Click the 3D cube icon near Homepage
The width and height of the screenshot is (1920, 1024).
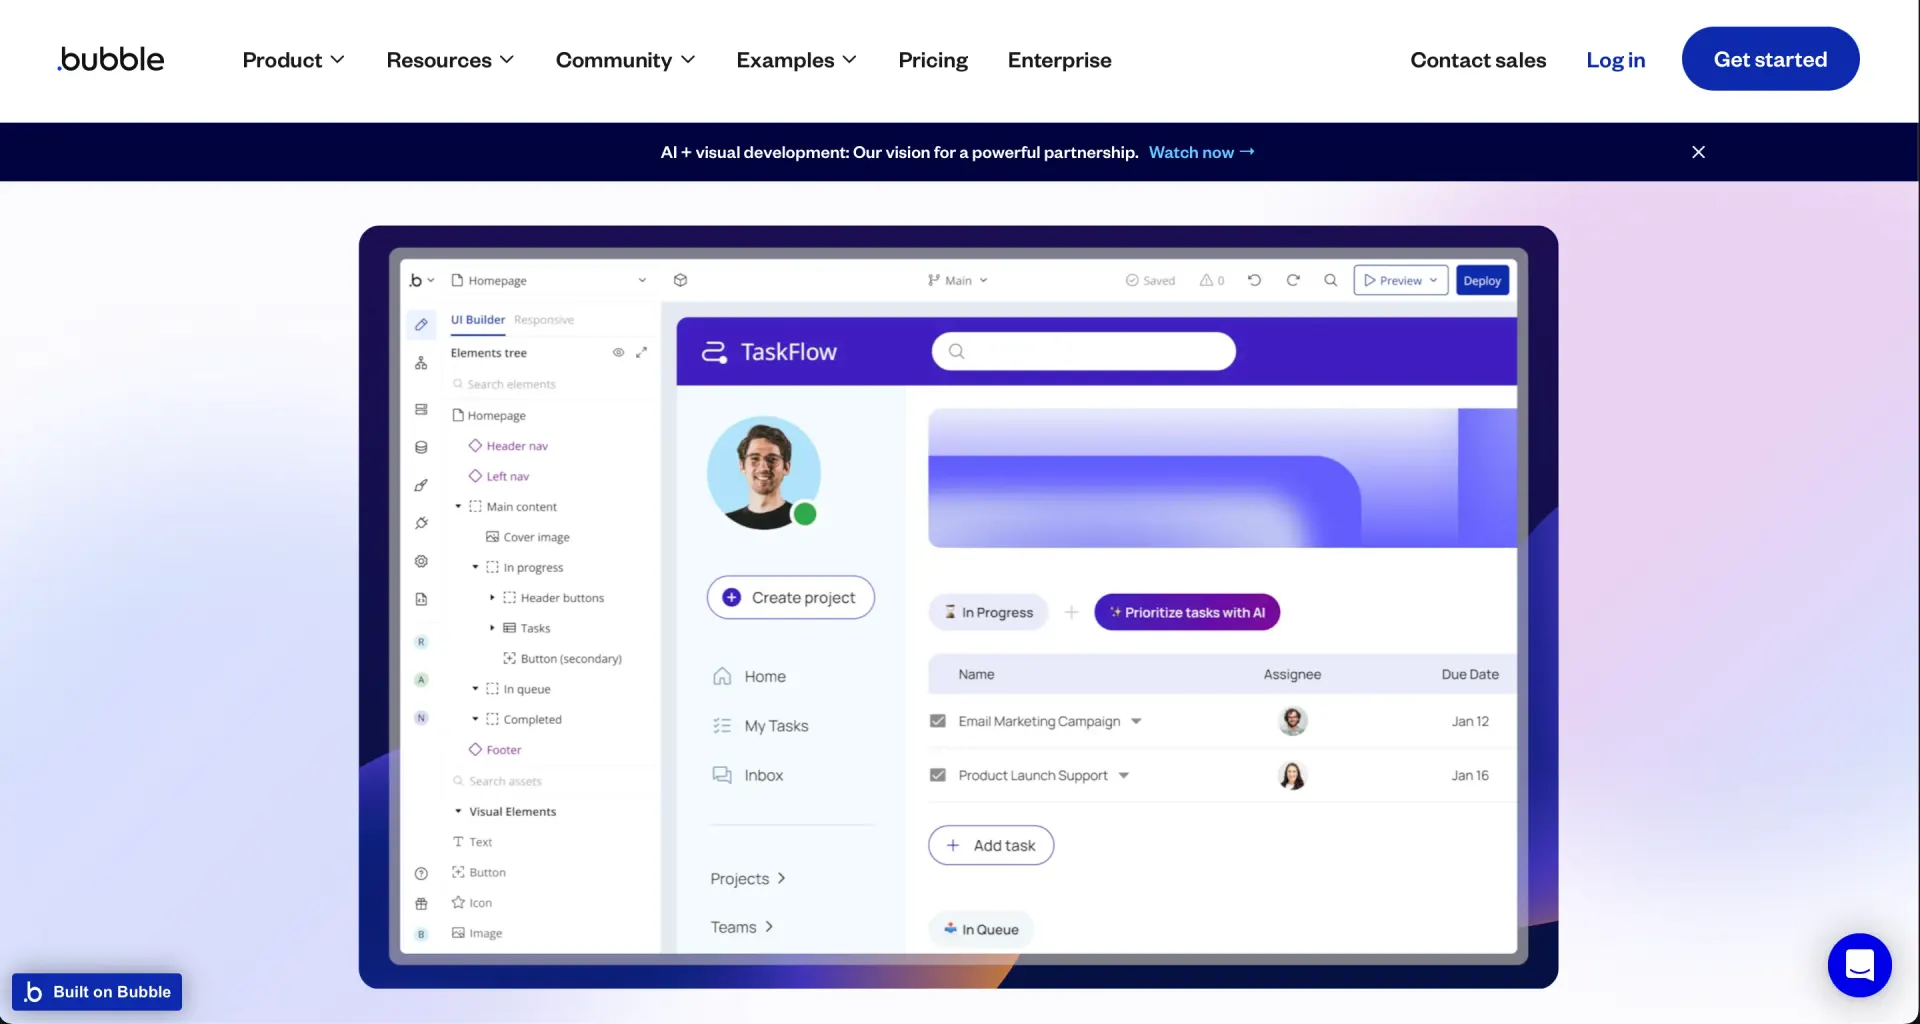[680, 280]
